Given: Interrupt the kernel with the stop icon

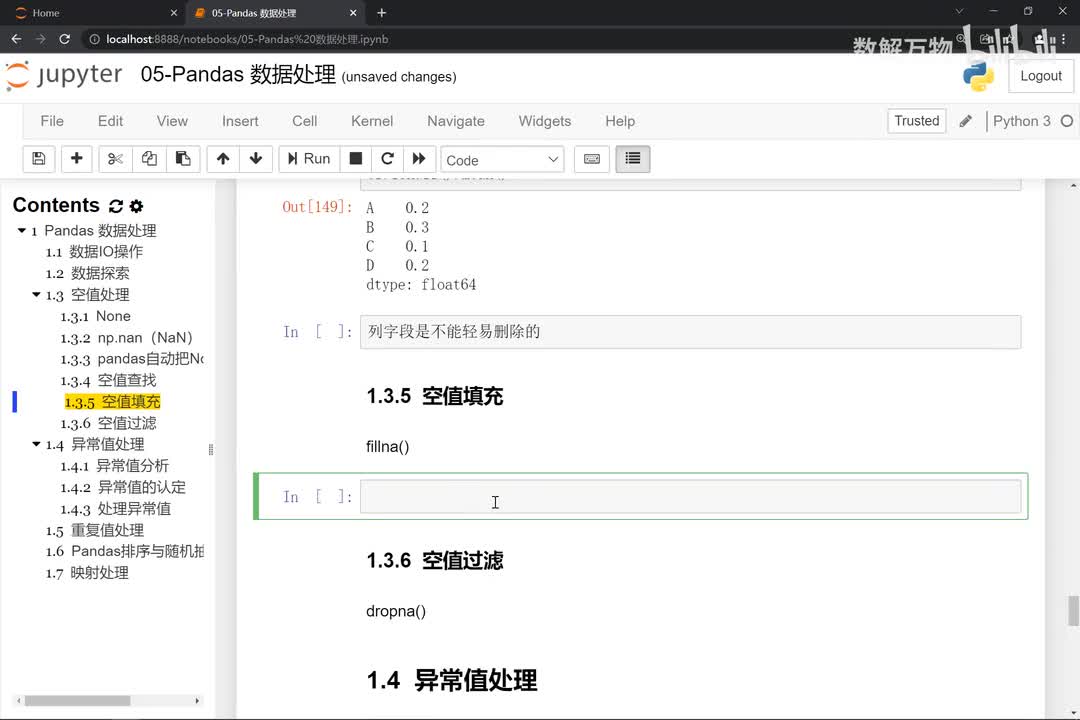Looking at the screenshot, I should [355, 159].
